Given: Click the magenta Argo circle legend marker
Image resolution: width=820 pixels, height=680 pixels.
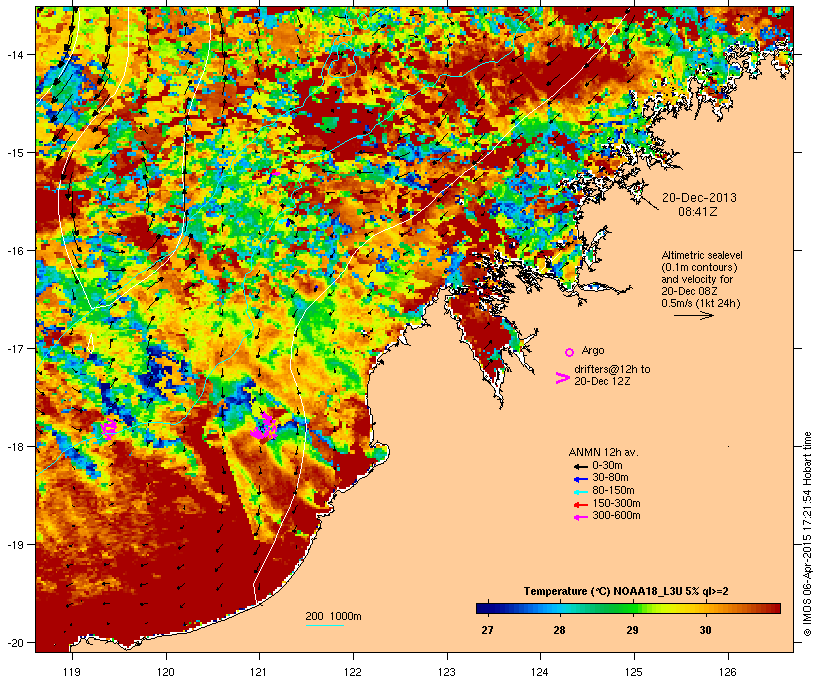Looking at the screenshot, I should [570, 352].
